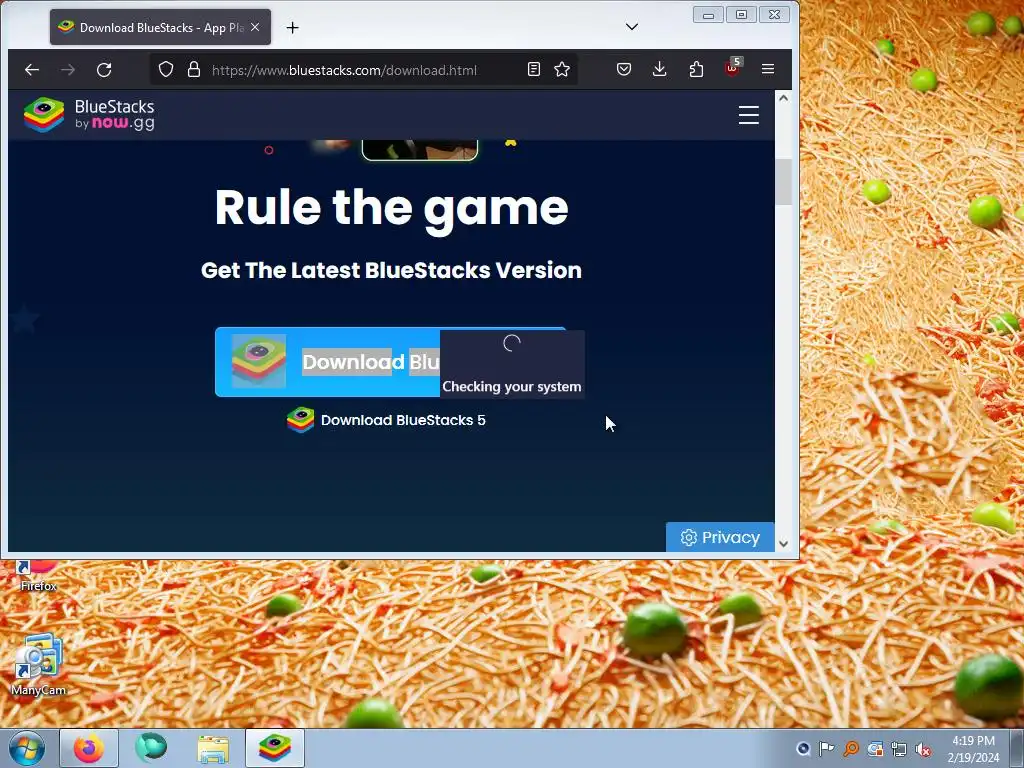Screen dimensions: 1024x768
Task: Open Firefox from the taskbar
Action: tap(89, 748)
